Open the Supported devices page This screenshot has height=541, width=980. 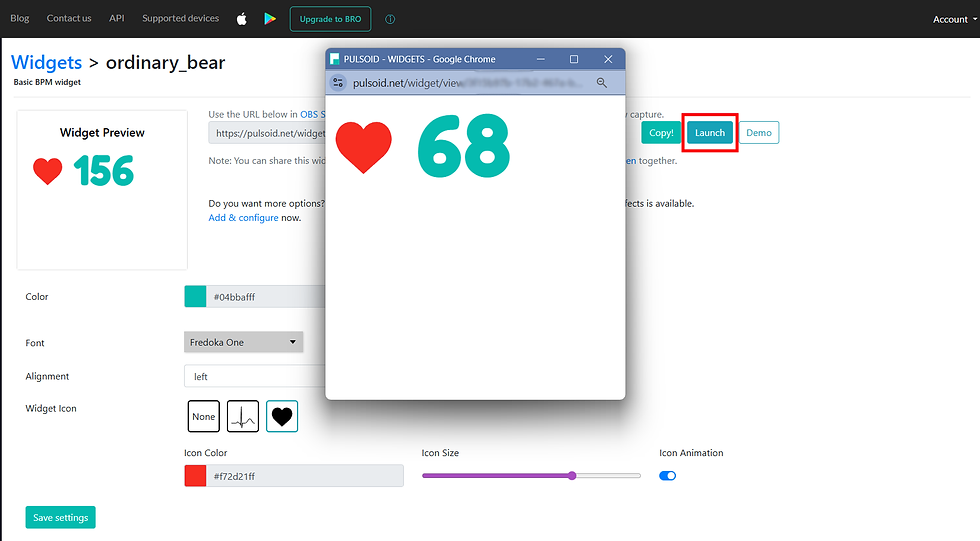point(181,18)
